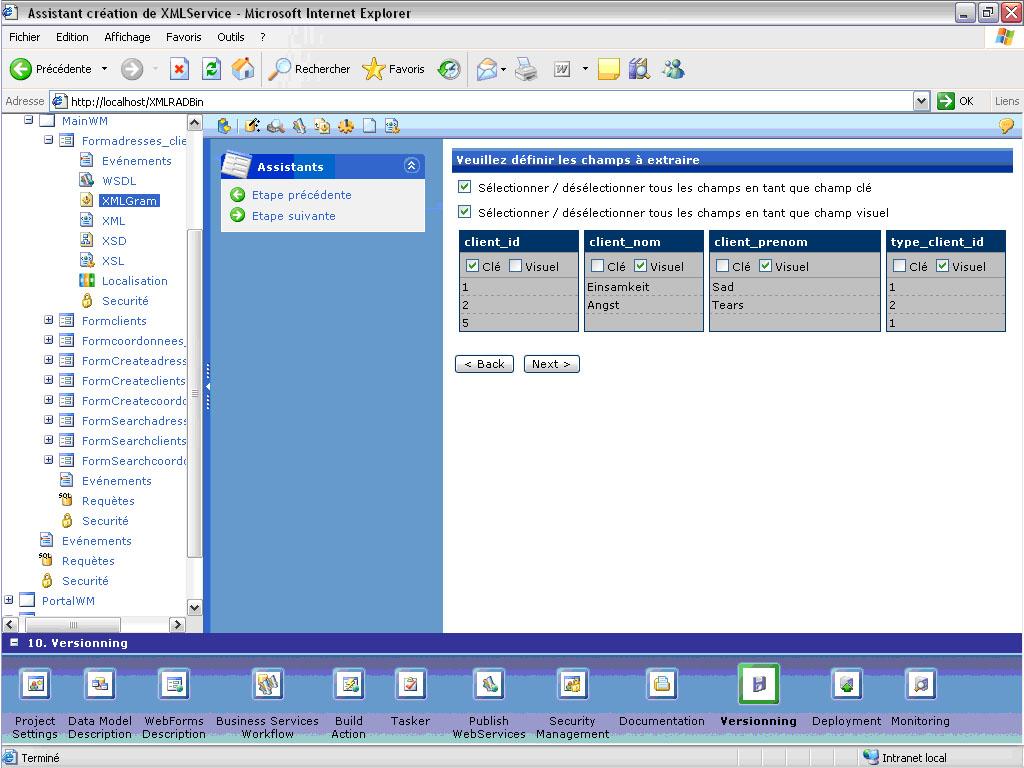This screenshot has width=1024, height=768.
Task: Open the address bar dropdown arrow
Action: (x=921, y=101)
